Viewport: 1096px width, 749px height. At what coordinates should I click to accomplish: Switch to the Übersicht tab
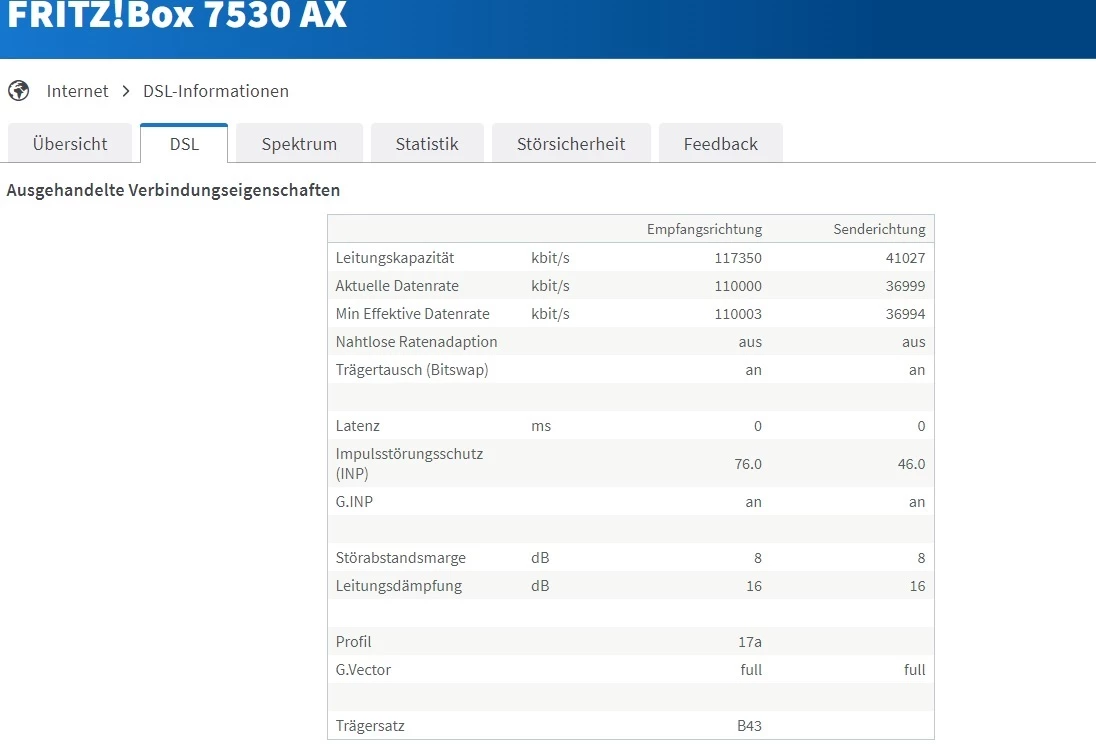[70, 144]
